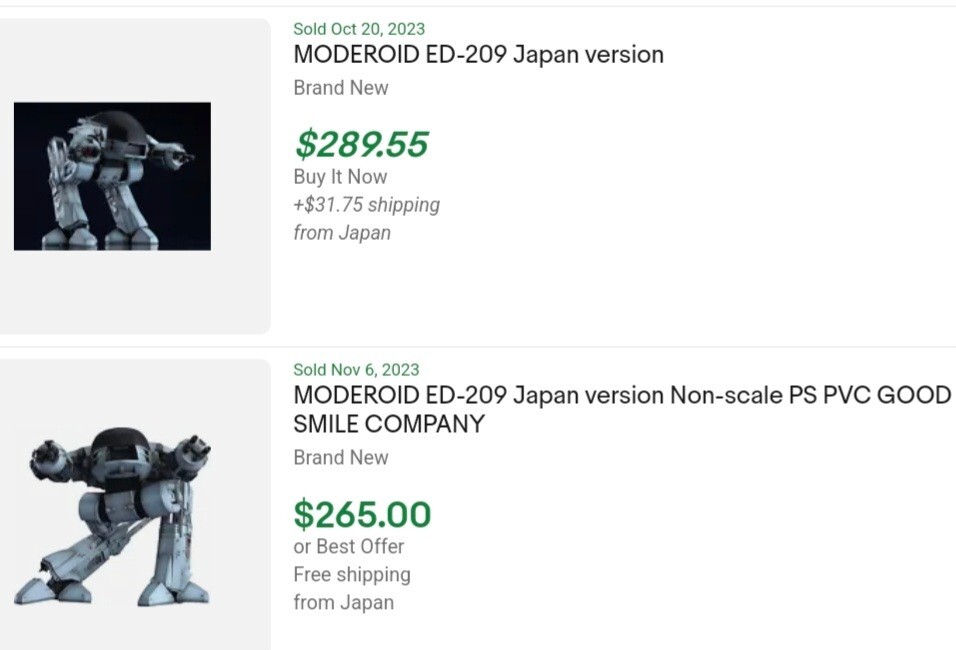This screenshot has width=956, height=650.
Task: Open the second listing's ED-209 thumbnail
Action: coord(112,517)
